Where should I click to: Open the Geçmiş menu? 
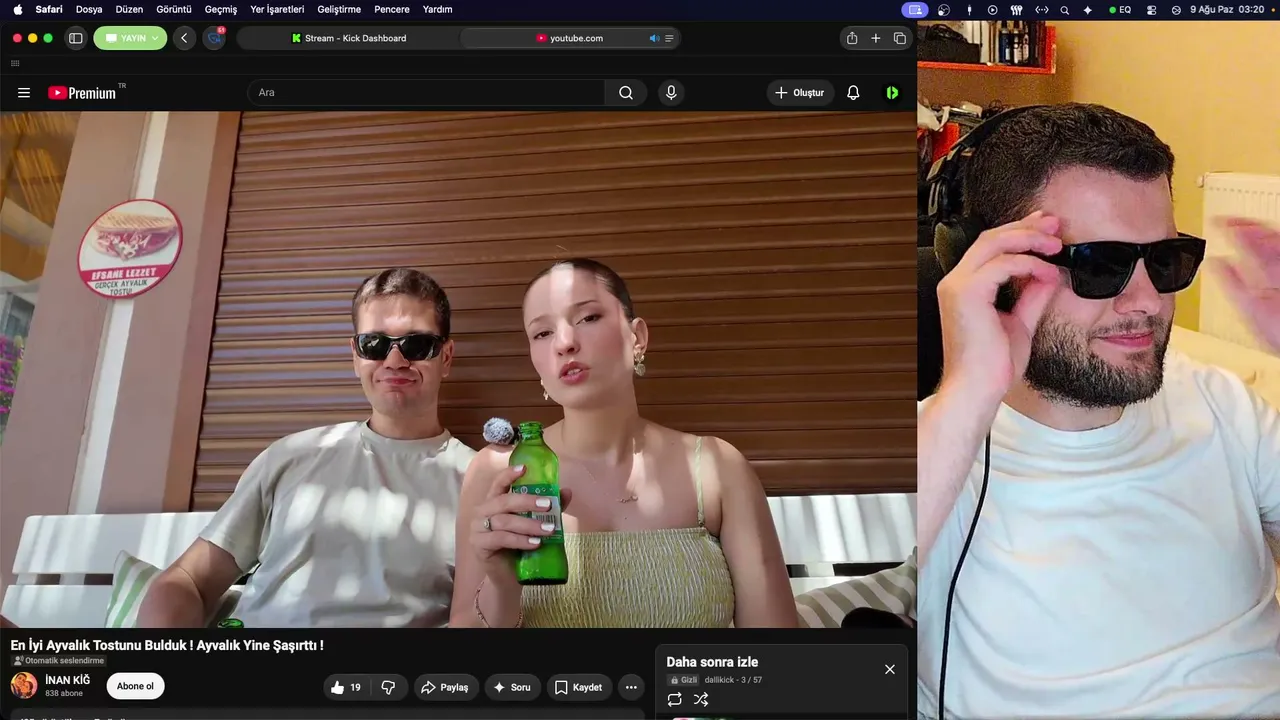point(221,9)
